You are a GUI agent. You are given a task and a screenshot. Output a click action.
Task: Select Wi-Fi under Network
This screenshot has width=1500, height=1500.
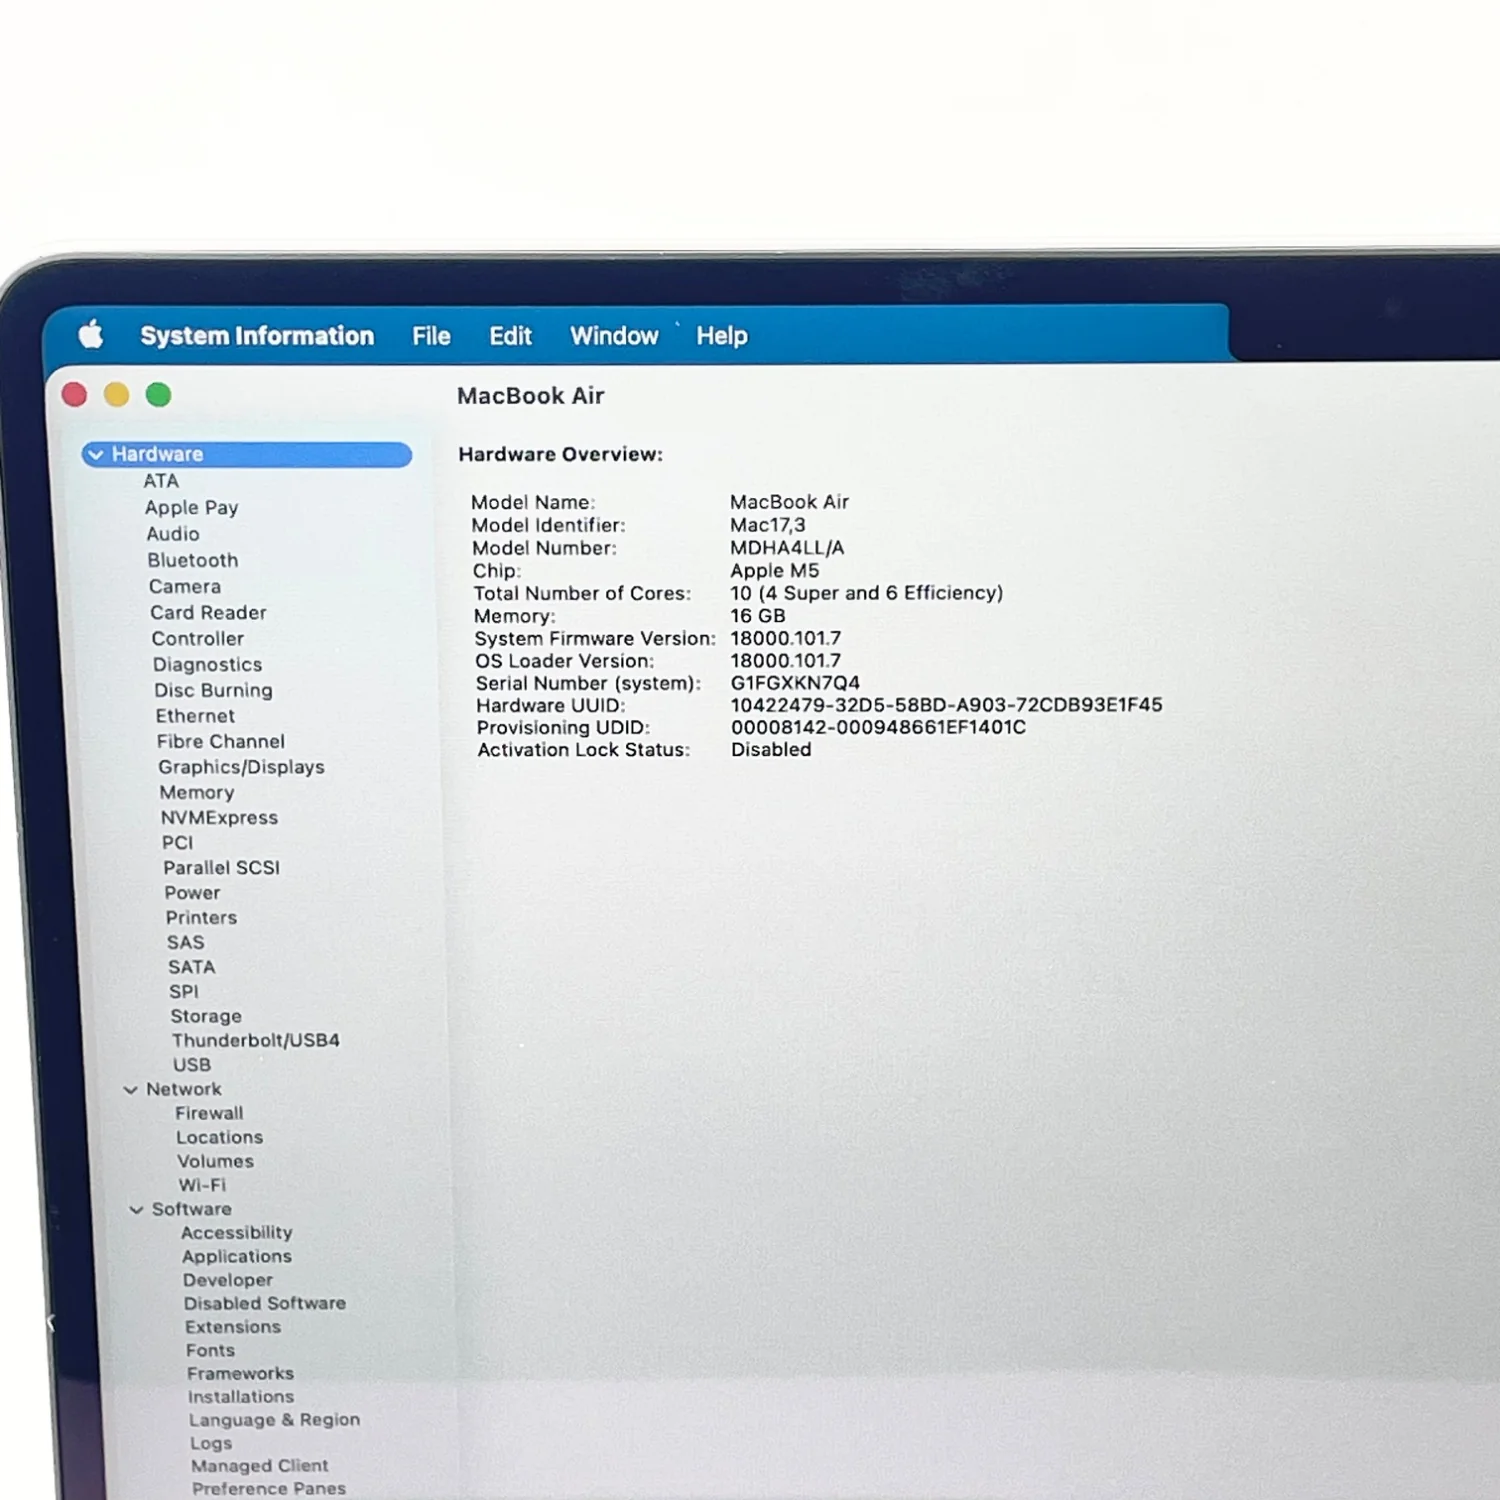point(203,1185)
